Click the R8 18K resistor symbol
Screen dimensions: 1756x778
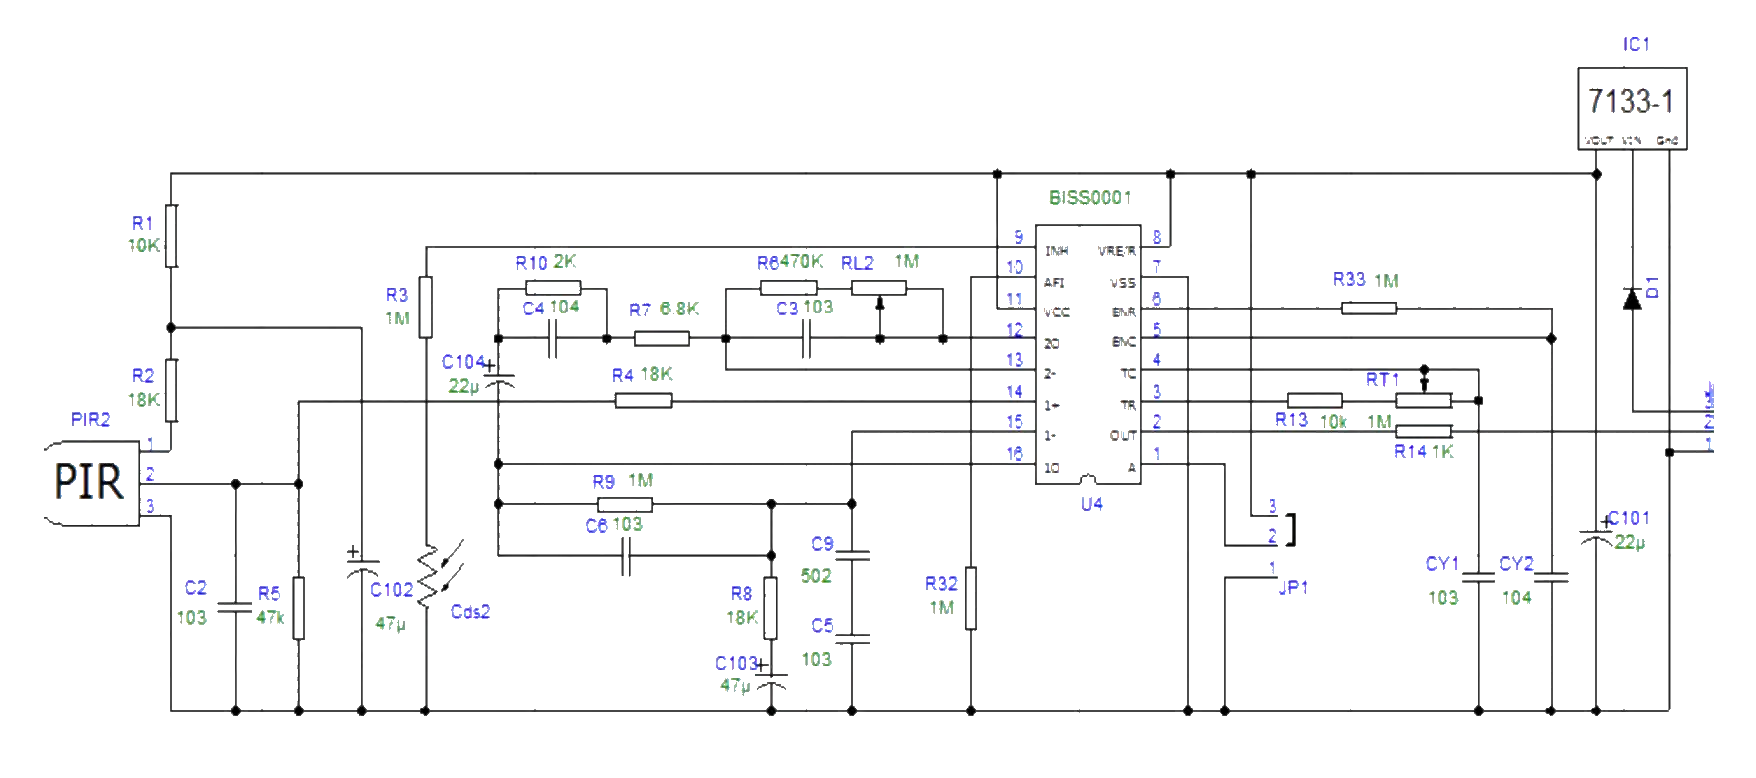(770, 608)
